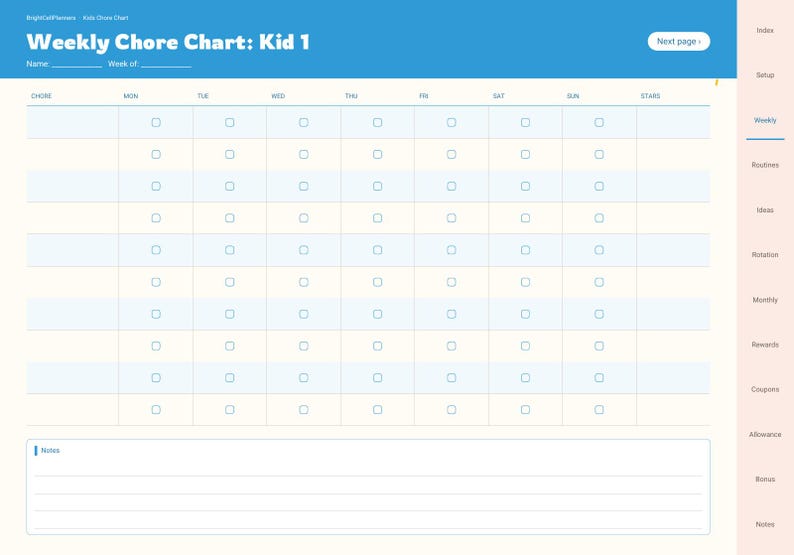Click the STARS column header
This screenshot has height=555, width=794.
pyautogui.click(x=650, y=96)
